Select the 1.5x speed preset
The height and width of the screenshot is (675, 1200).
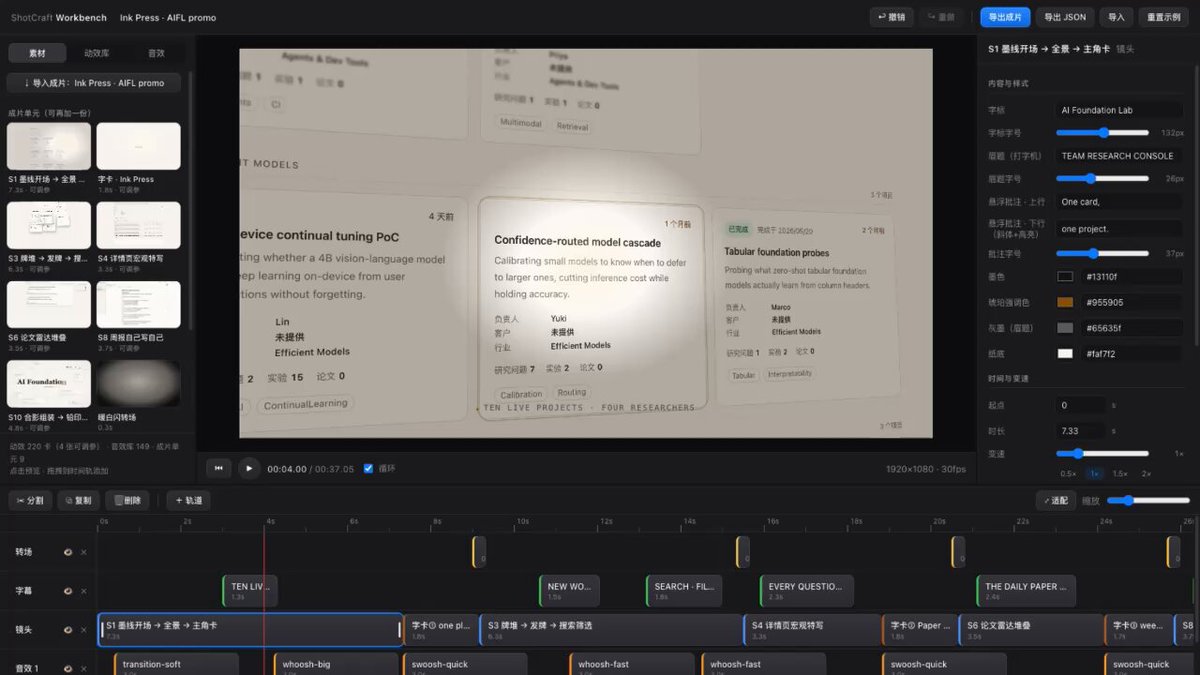(x=1120, y=474)
